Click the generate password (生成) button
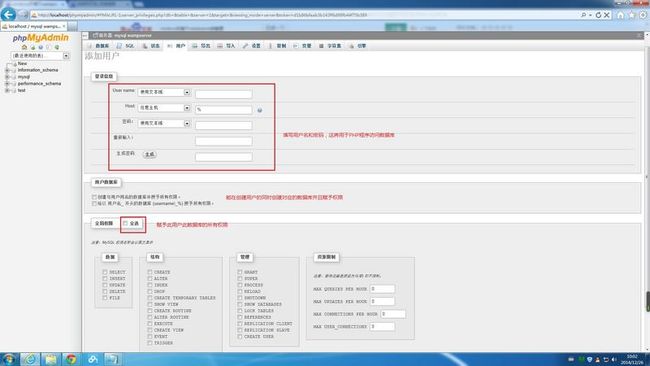This screenshot has height=366, width=650. [x=150, y=154]
